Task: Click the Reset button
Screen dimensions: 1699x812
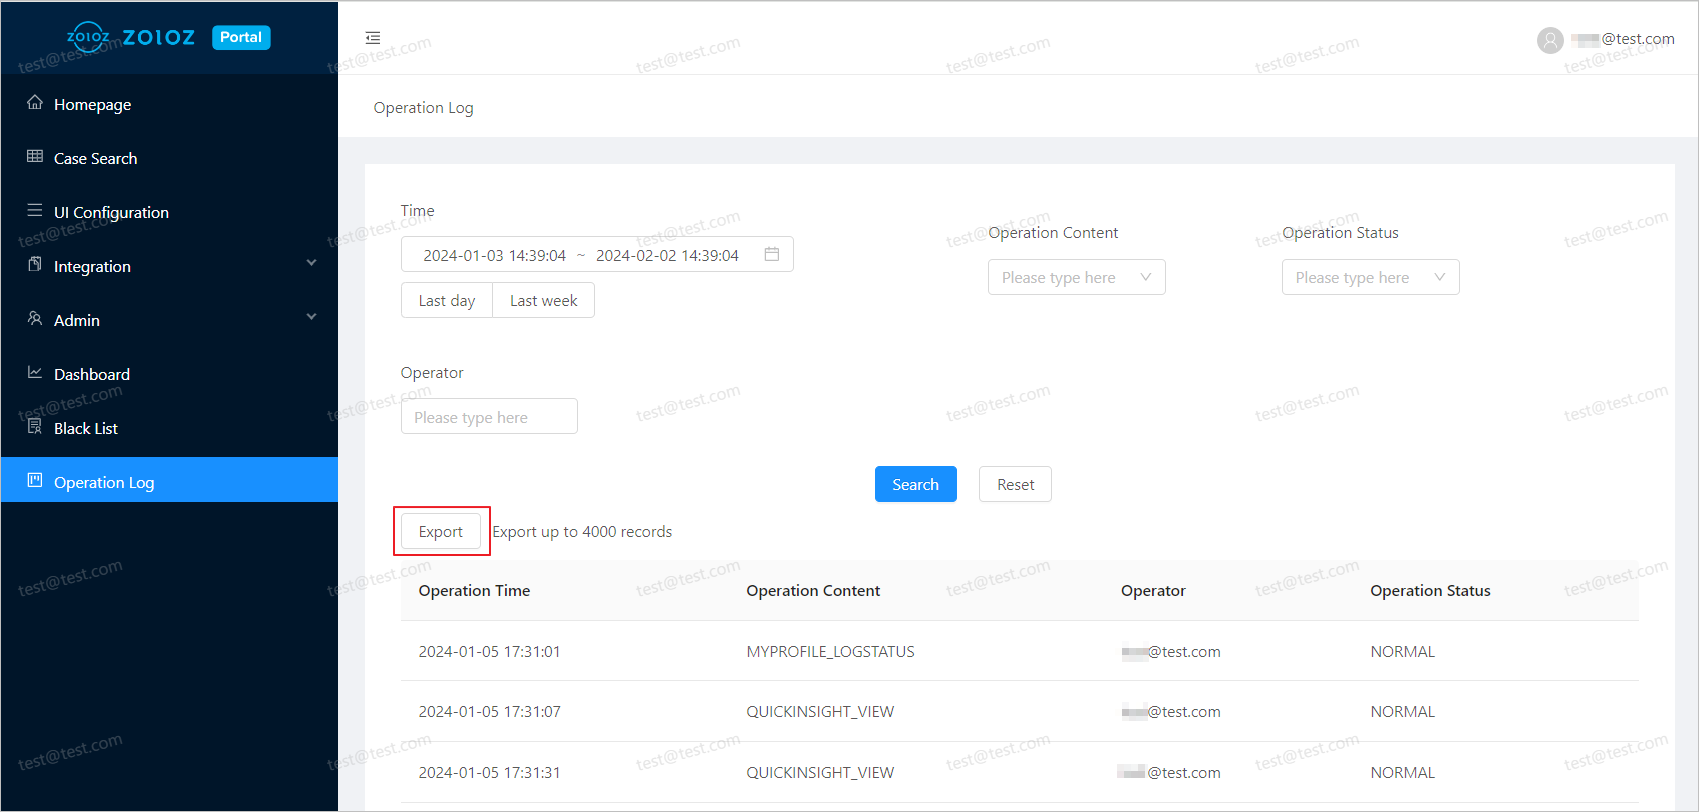Action: pyautogui.click(x=1015, y=485)
